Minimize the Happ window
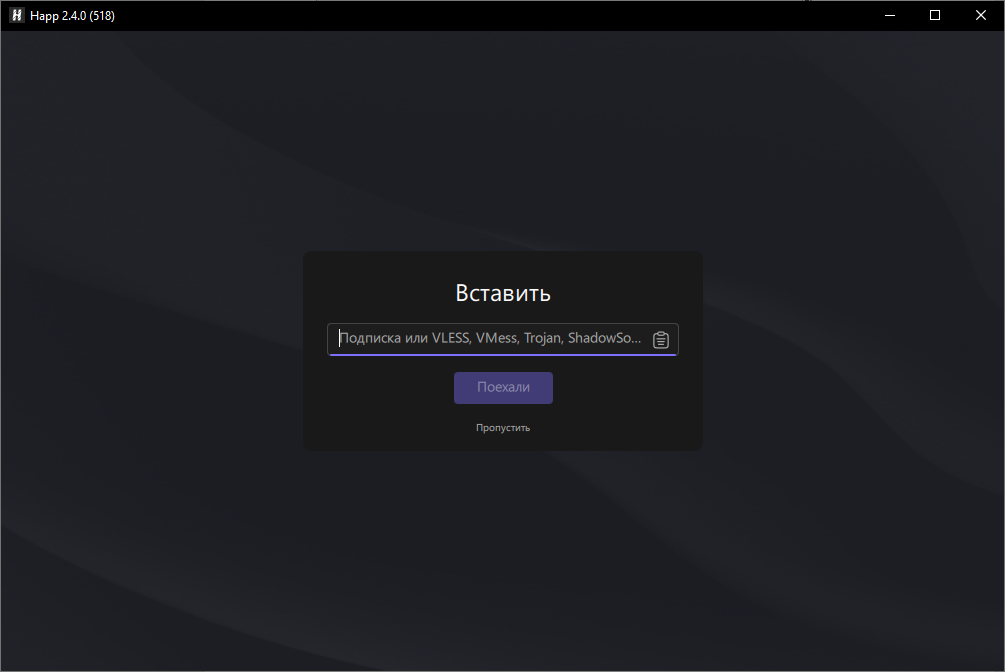The height and width of the screenshot is (672, 1005). [x=889, y=15]
